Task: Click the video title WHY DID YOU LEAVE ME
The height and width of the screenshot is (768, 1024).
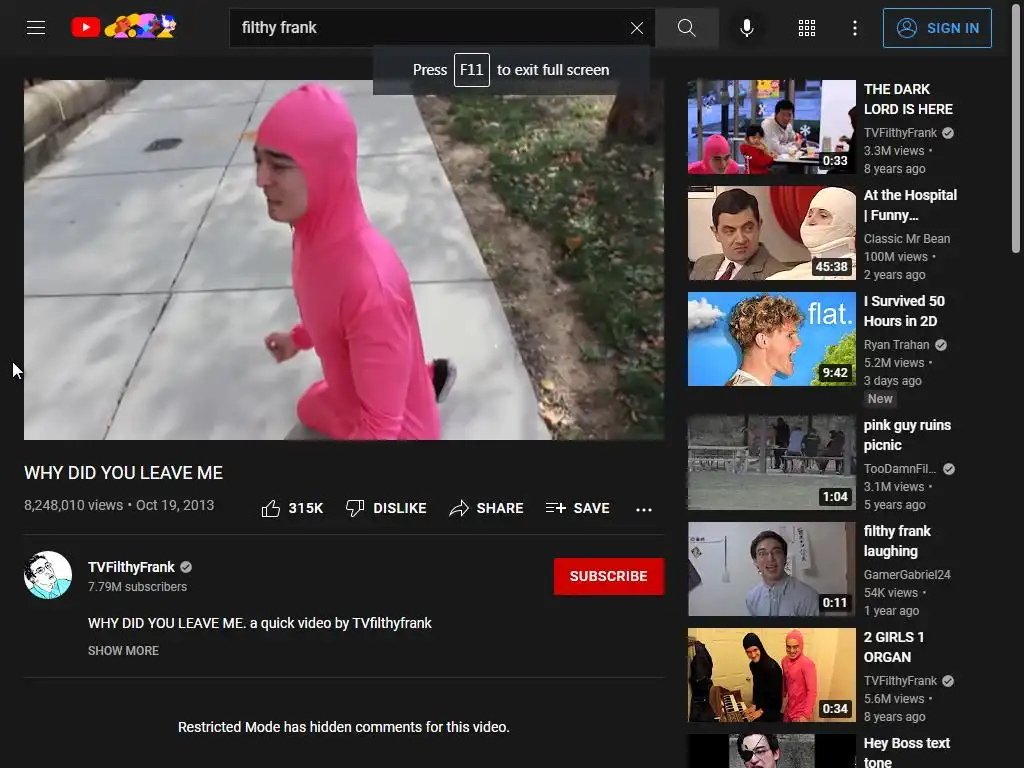Action: (x=123, y=473)
